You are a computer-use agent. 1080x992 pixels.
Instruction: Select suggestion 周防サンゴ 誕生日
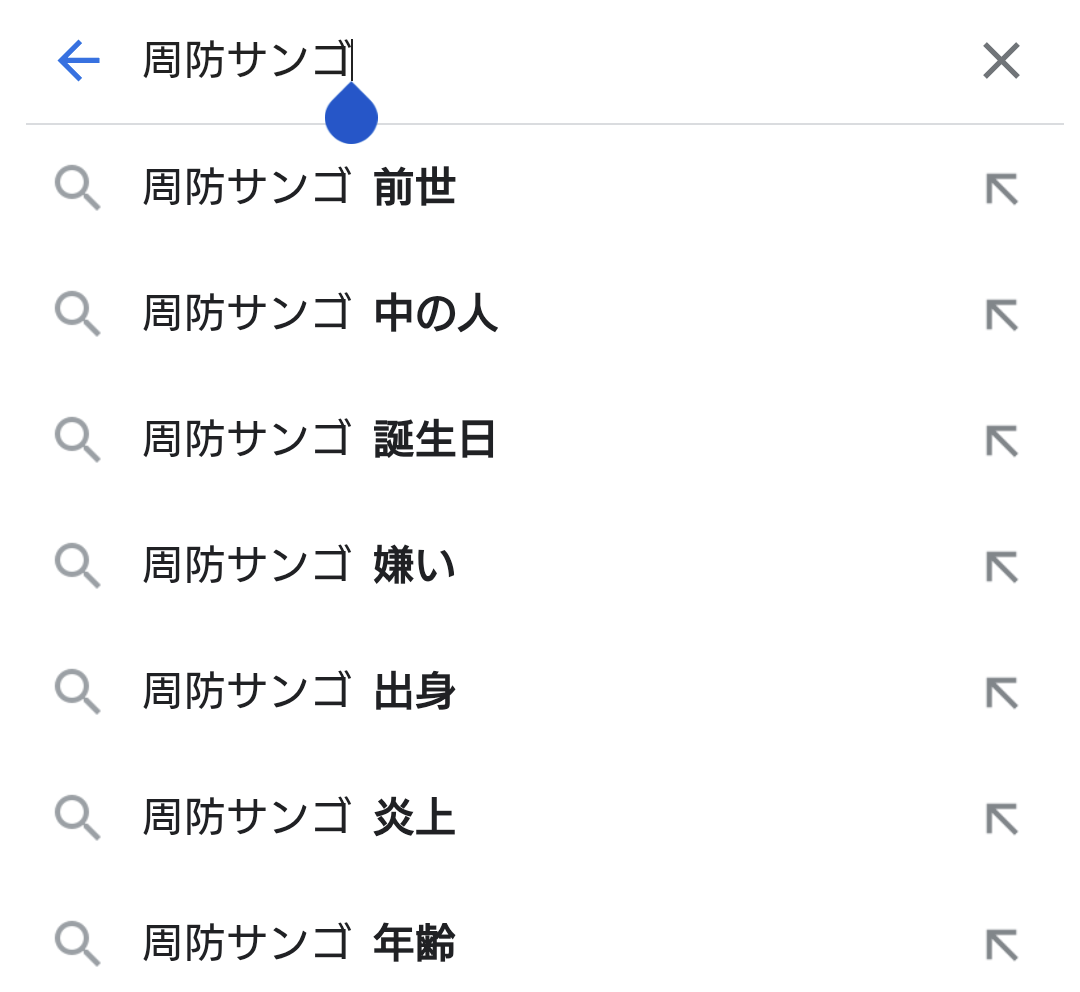(x=544, y=440)
